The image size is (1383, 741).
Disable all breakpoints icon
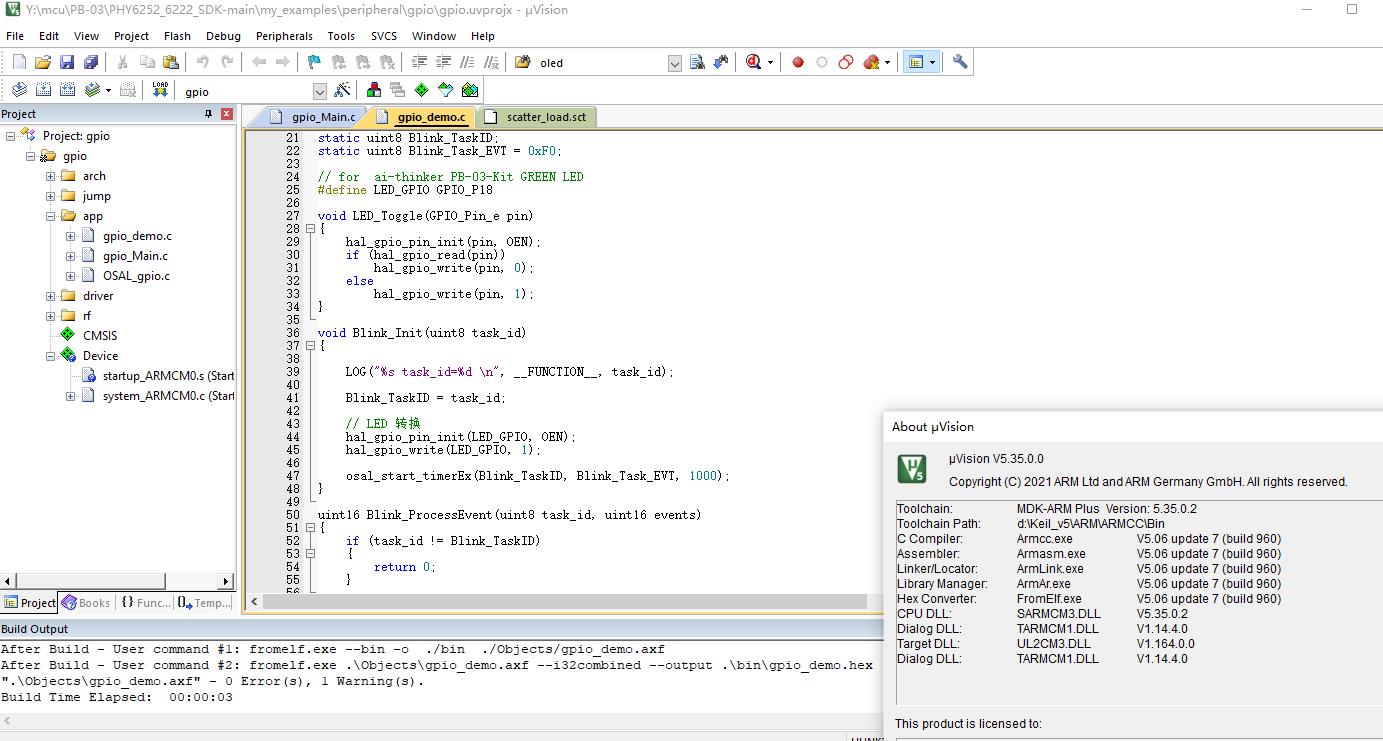click(846, 62)
